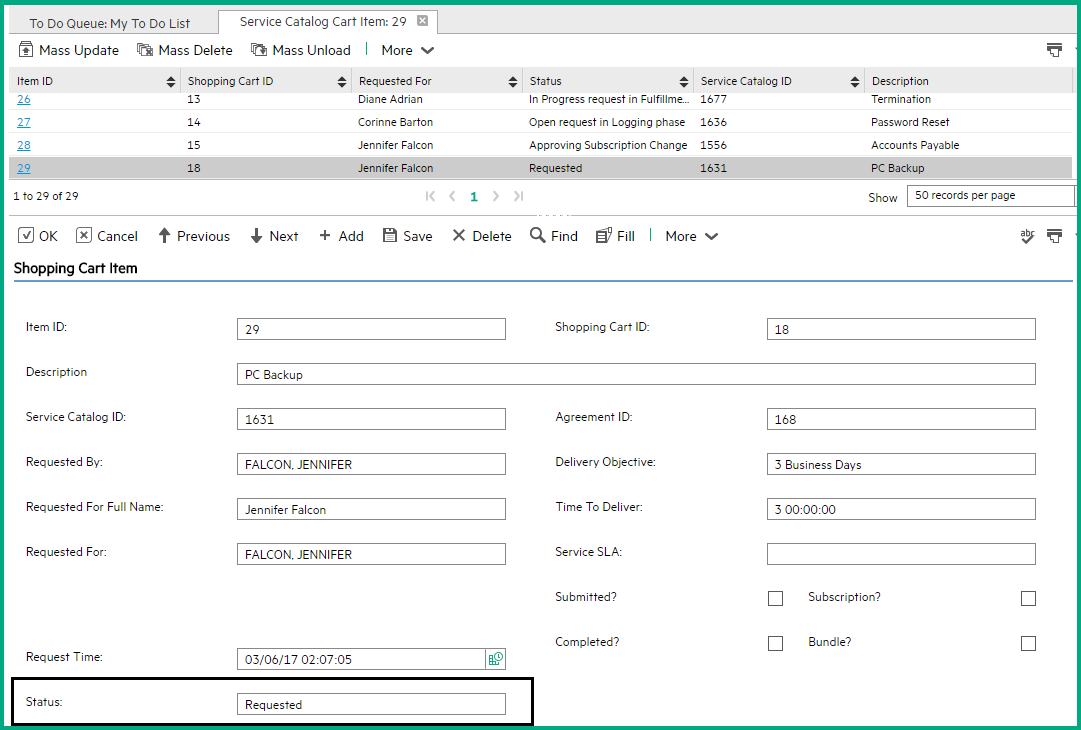Click the Mass Update toolbar icon
Viewport: 1081px width, 730px height.
[x=27, y=50]
